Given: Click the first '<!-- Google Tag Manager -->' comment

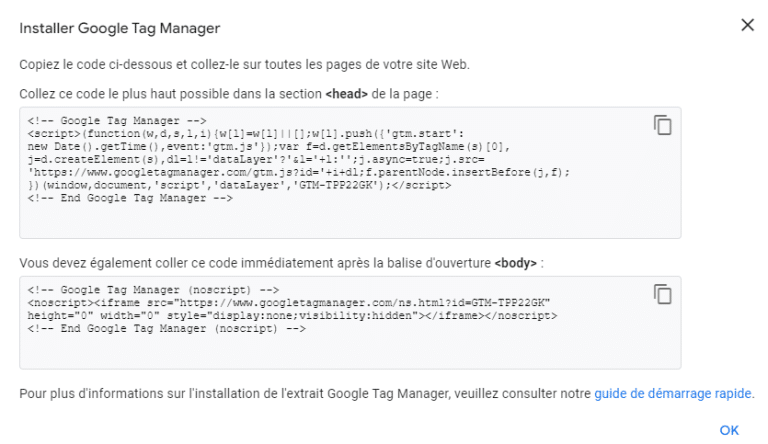Looking at the screenshot, I should 117,121.
